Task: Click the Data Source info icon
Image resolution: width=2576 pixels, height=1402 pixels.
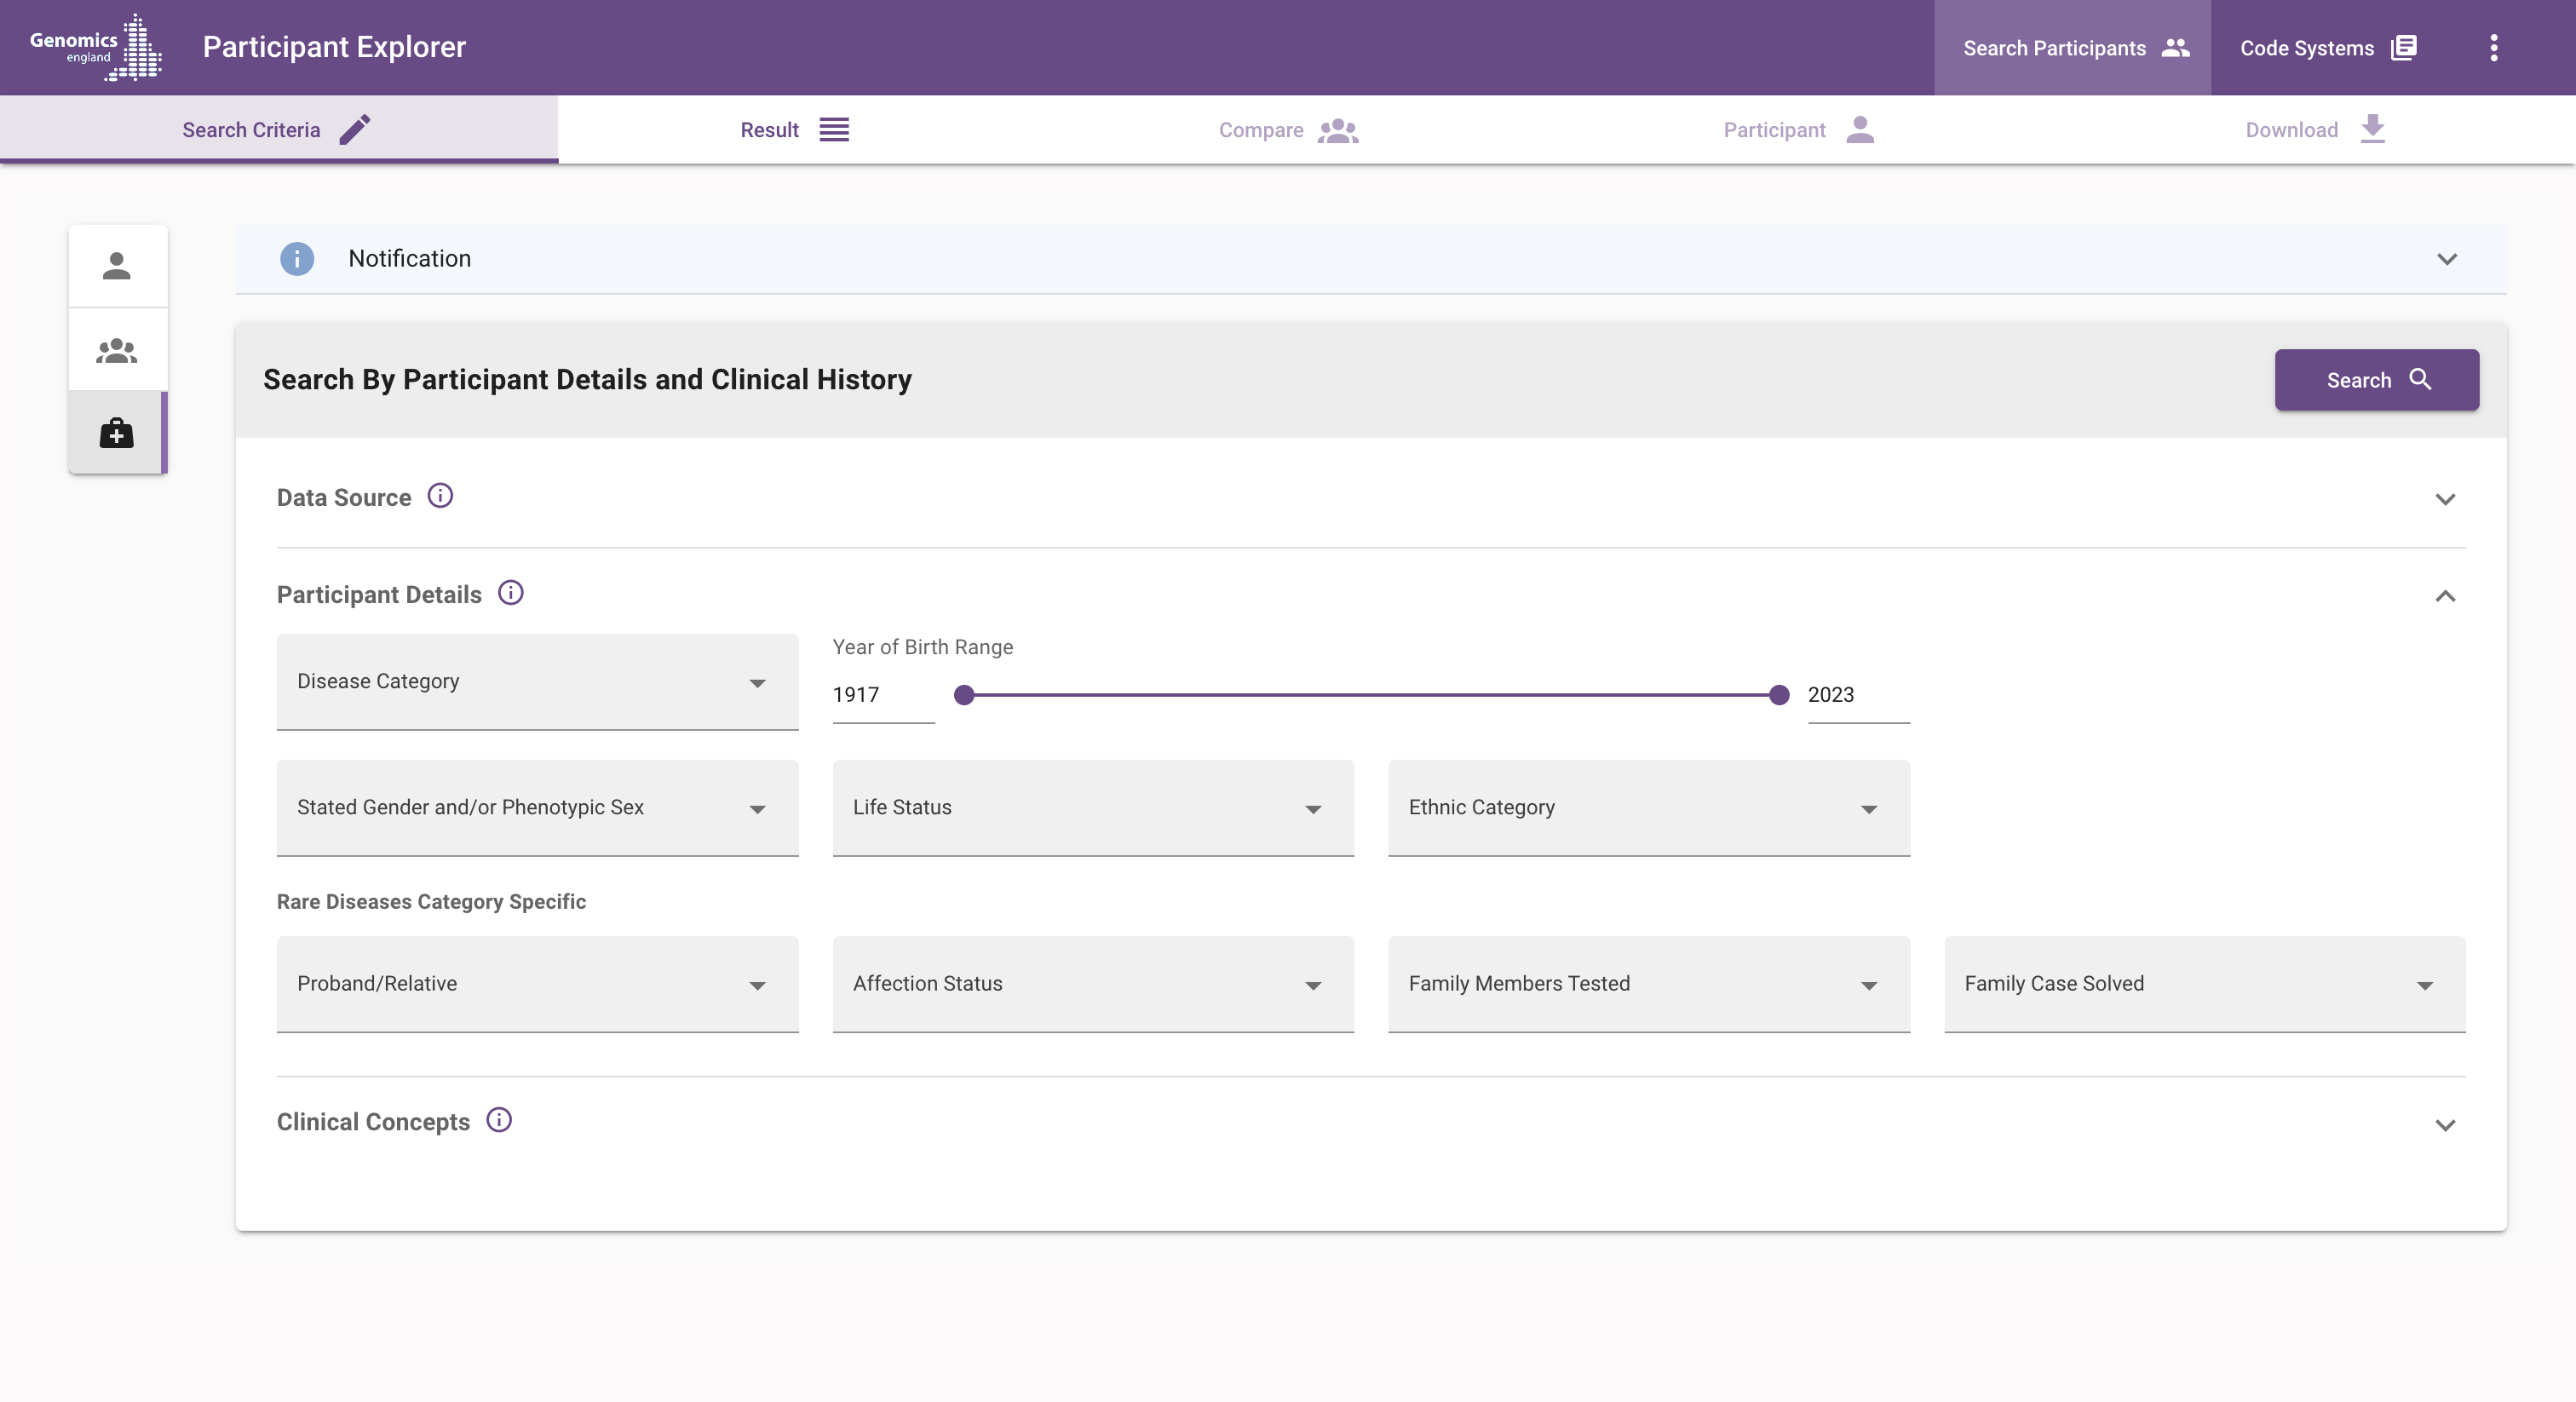Action: (x=440, y=496)
